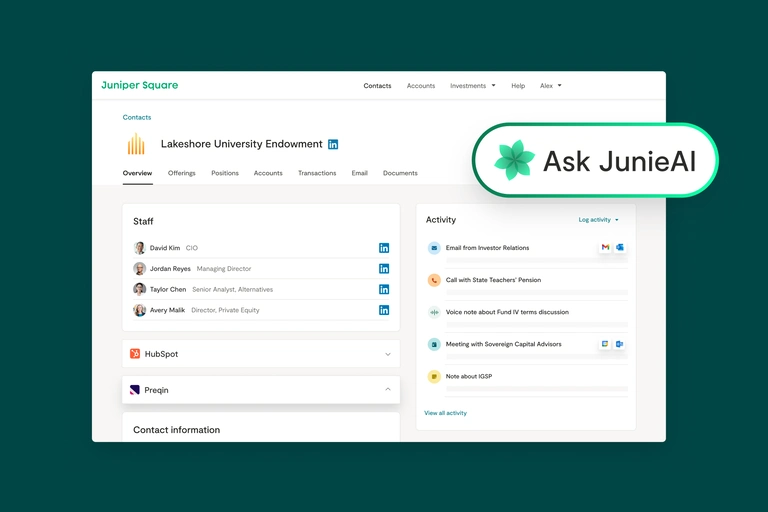Click the Lakeshore University Endowment title
The height and width of the screenshot is (512, 768).
(241, 144)
